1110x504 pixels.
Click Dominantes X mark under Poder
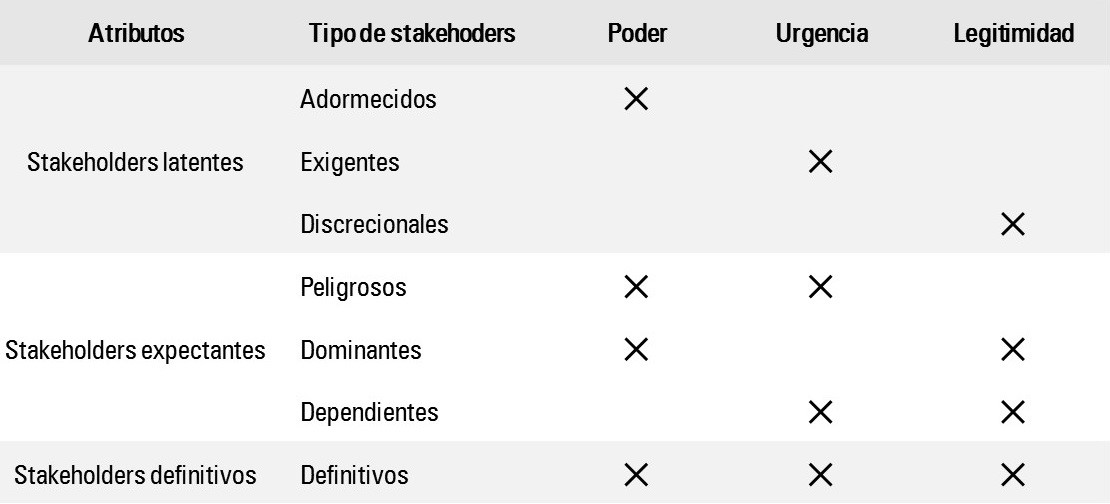636,350
